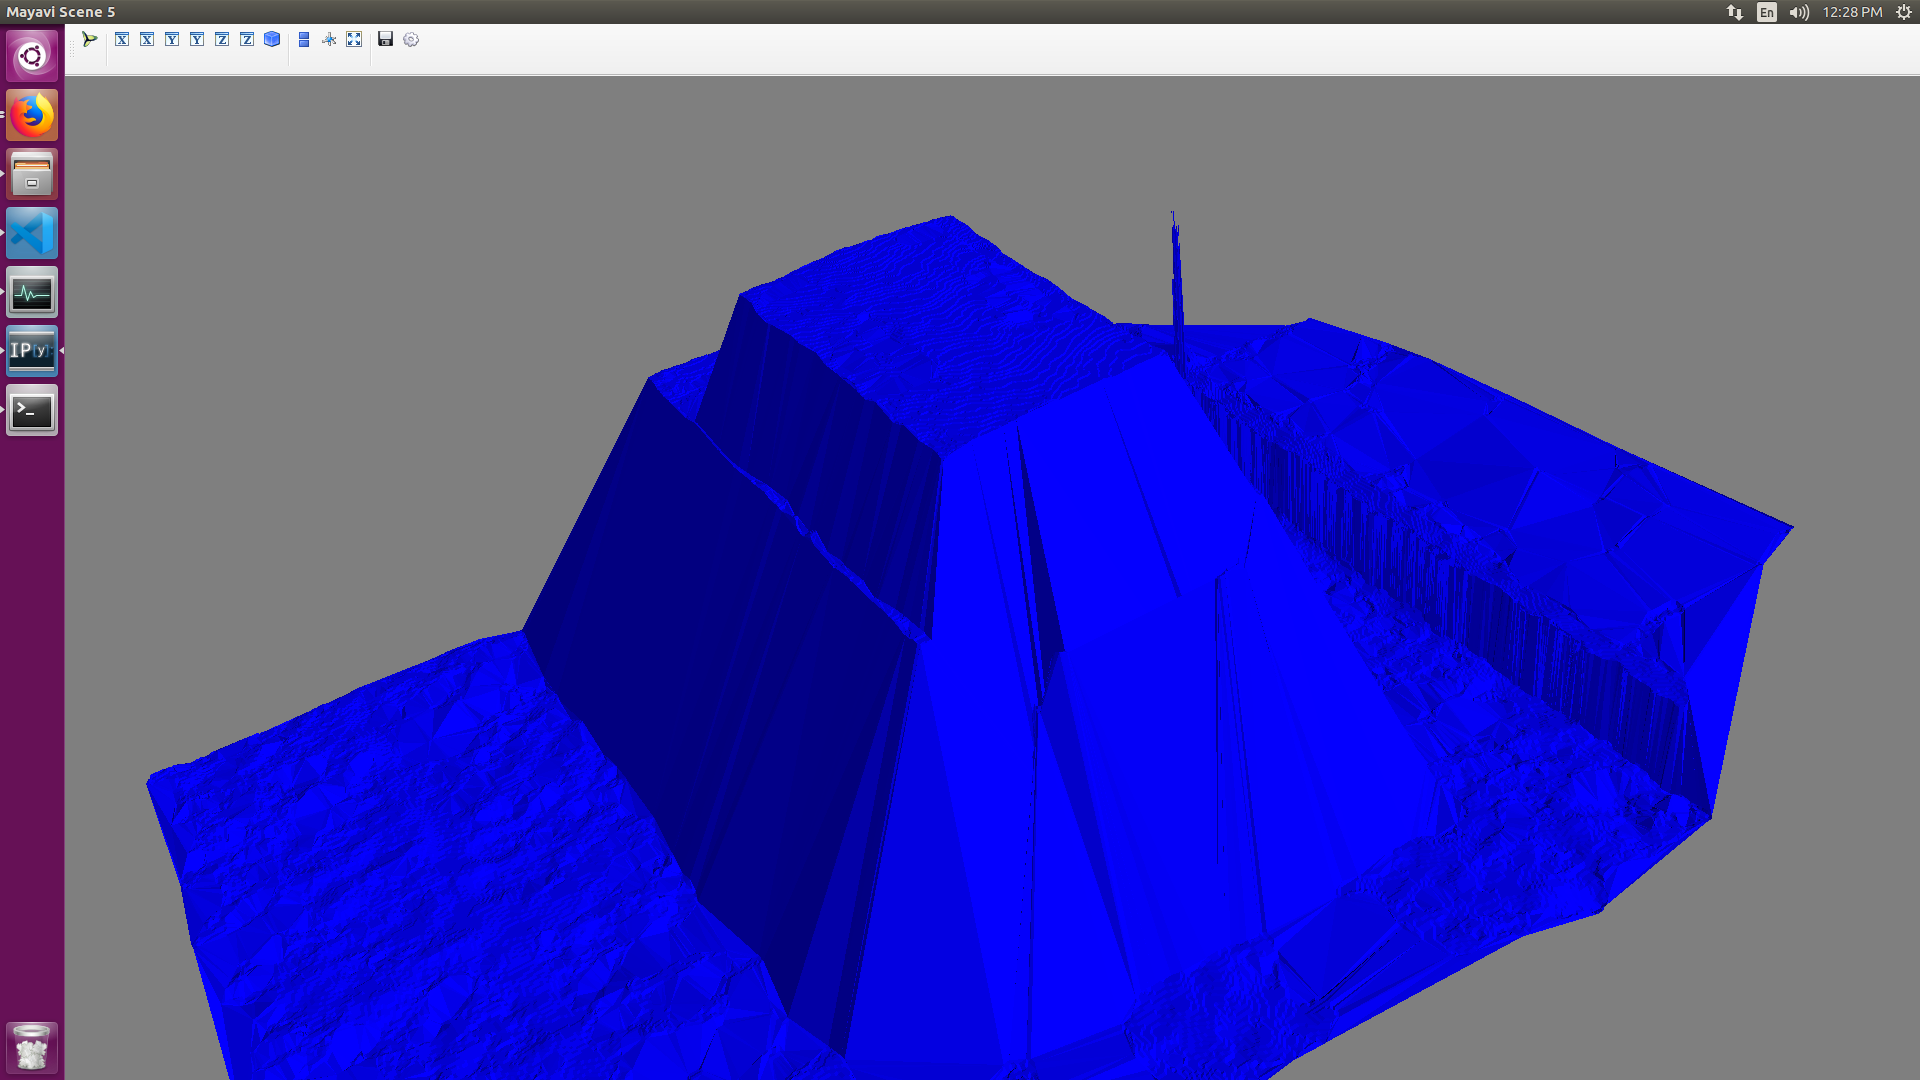Switch to the -X axis view
The image size is (1920, 1080).
[x=147, y=39]
